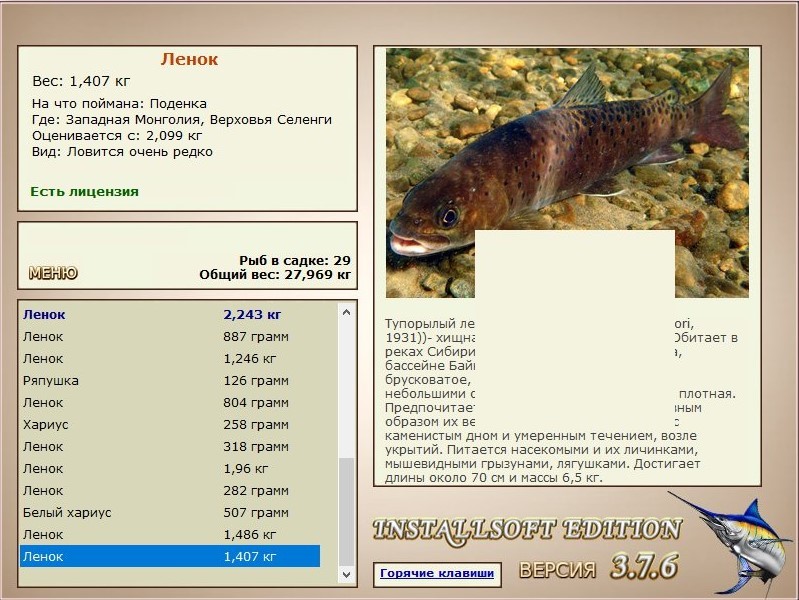
Task: Select the Белый хариус 507 грамм row
Action: [170, 512]
